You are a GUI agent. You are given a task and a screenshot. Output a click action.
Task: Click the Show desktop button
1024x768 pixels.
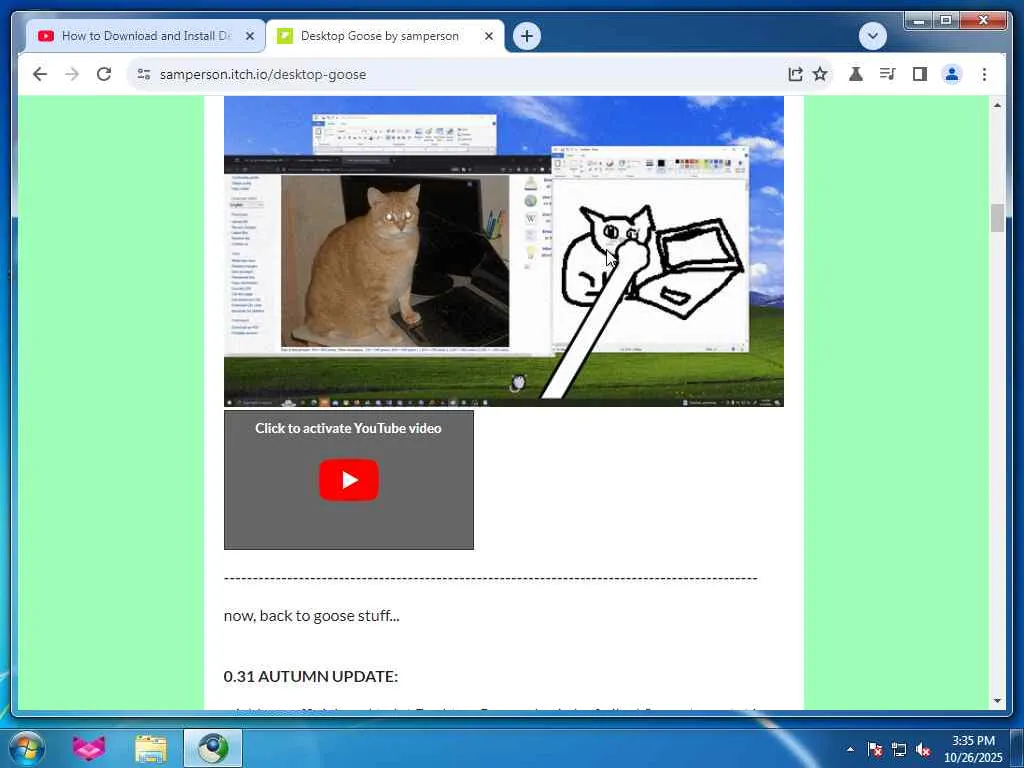pos(1017,748)
